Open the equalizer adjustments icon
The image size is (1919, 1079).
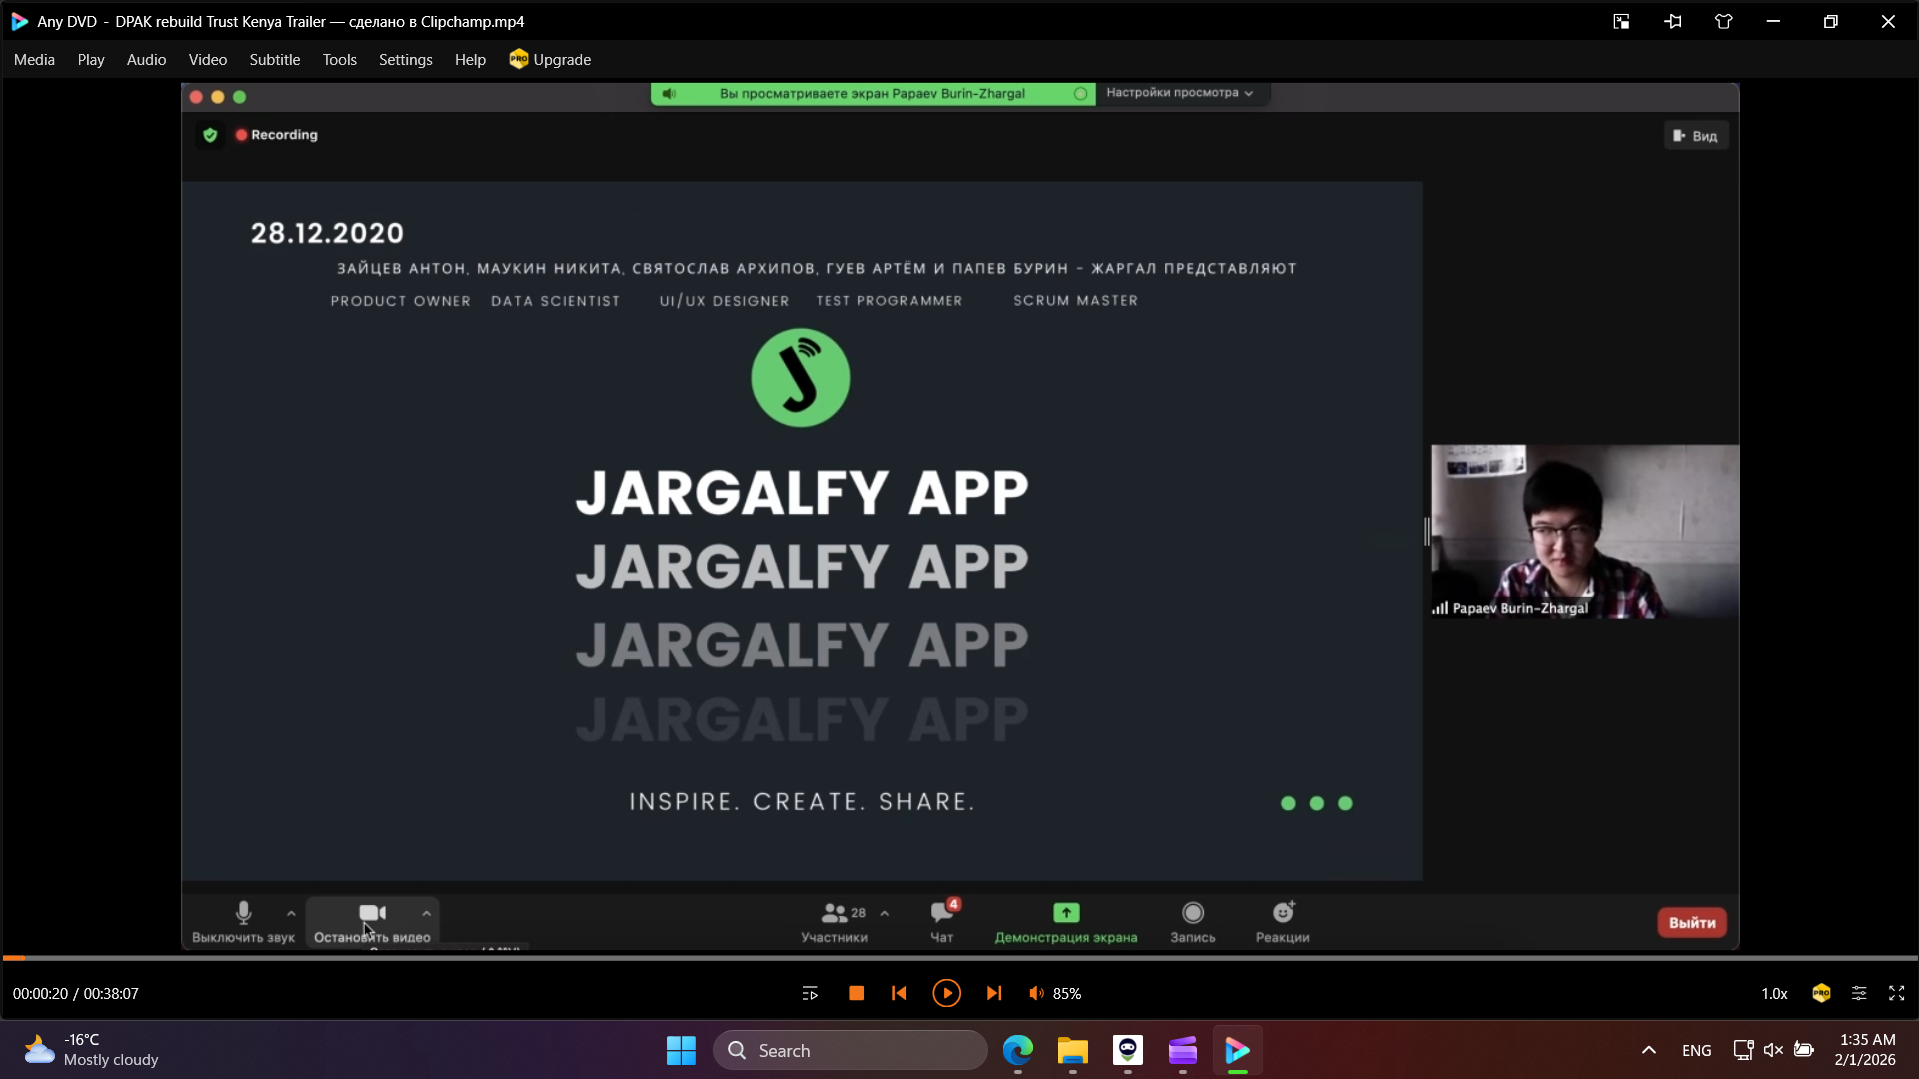(1859, 994)
